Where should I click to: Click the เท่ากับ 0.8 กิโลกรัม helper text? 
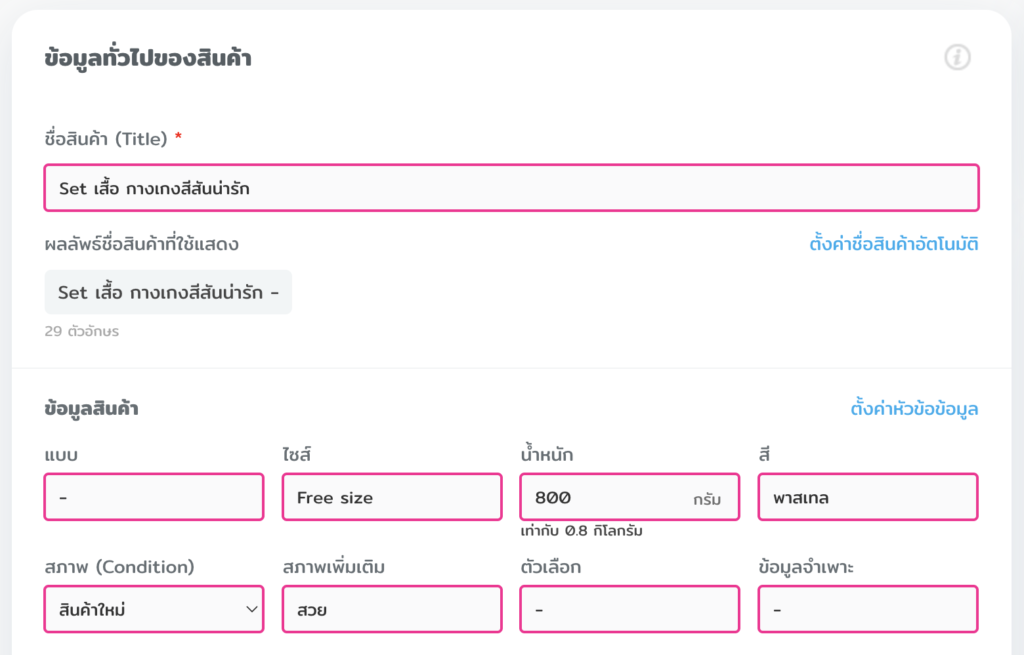pos(580,531)
